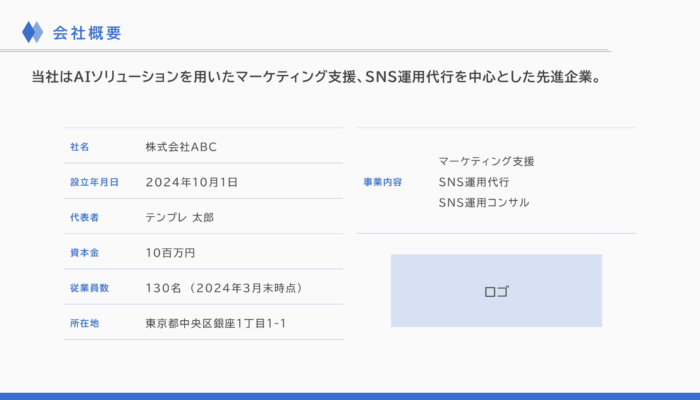
Task: Click the SNS運用コンサル business item
Action: (483, 203)
